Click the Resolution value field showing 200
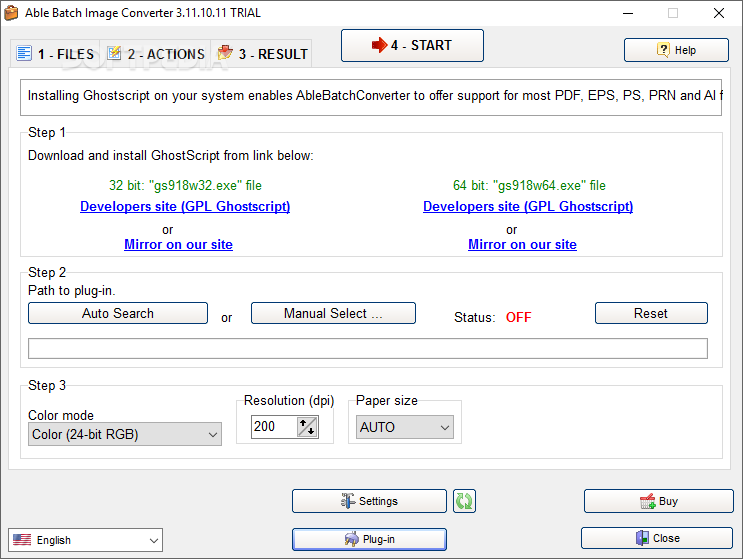743x559 pixels. pos(274,427)
